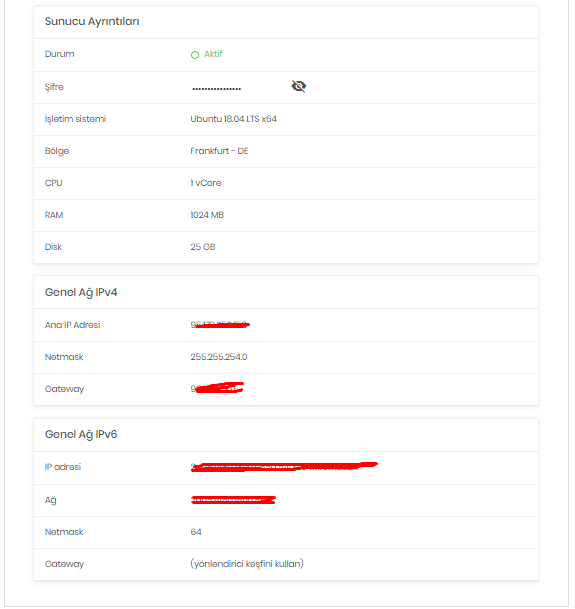Viewport: 575px width, 609px height.
Task: Click the IPv6 netmask 64 value
Action: [196, 532]
